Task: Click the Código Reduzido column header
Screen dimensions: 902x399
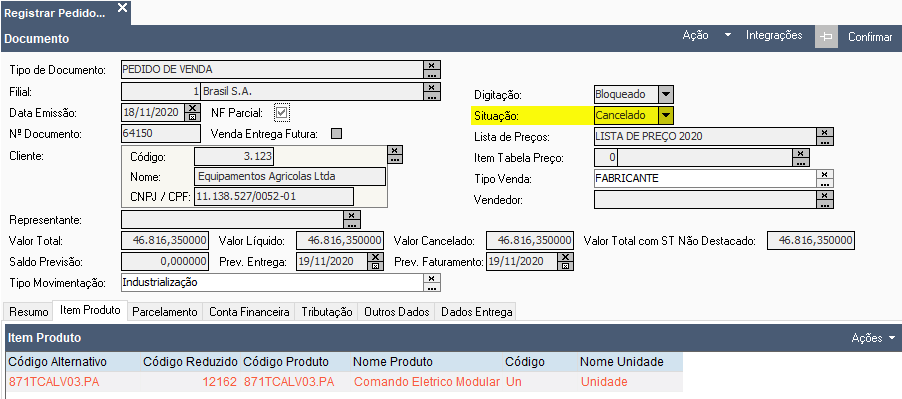Action: pyautogui.click(x=190, y=362)
